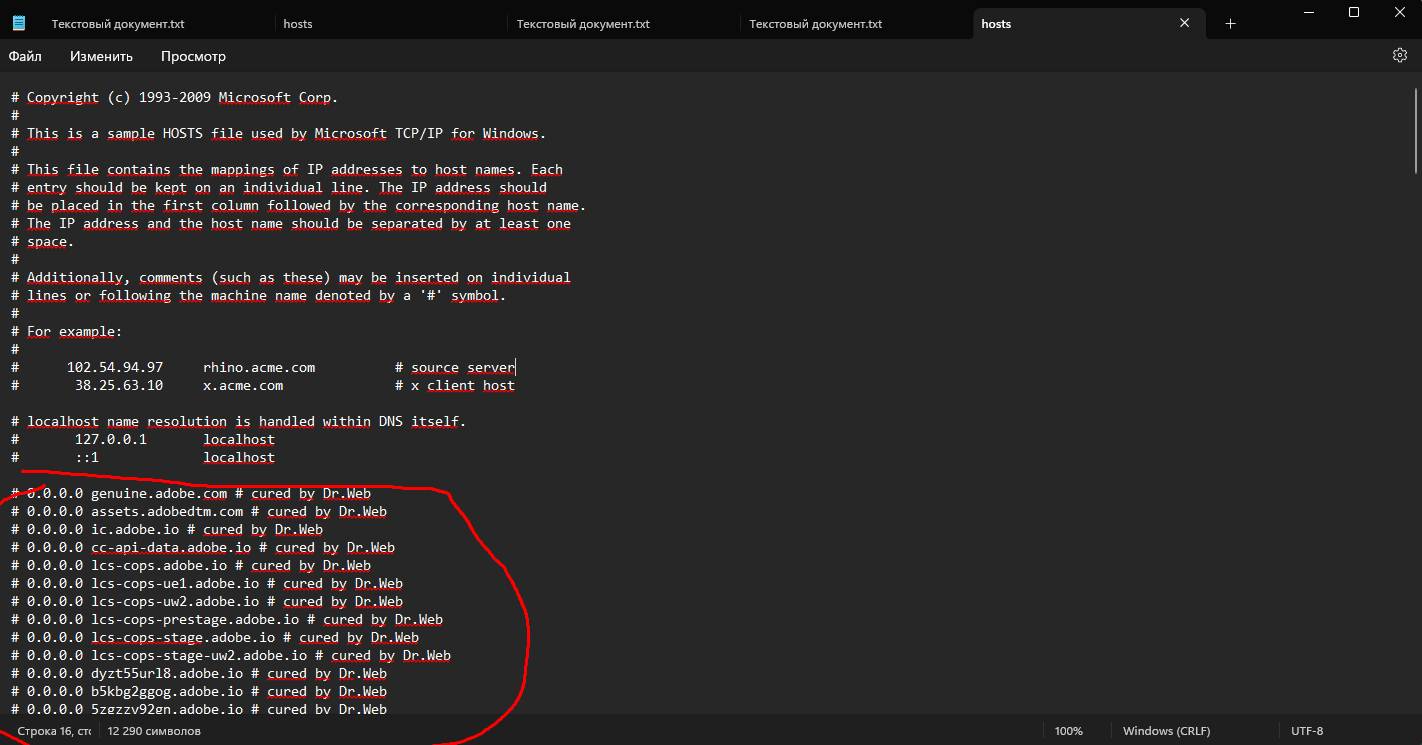Viewport: 1422px width, 745px height.
Task: Minimize the Notepad window
Action: coord(1308,12)
